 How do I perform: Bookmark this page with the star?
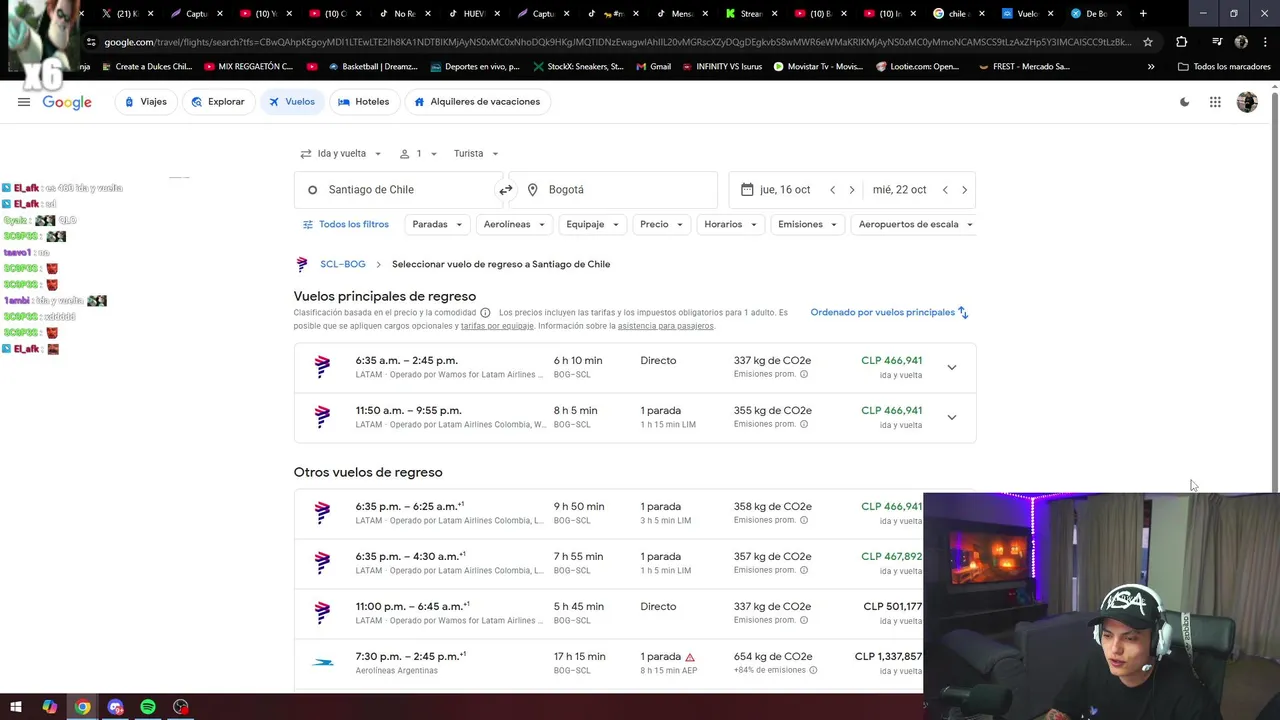tap(1148, 42)
